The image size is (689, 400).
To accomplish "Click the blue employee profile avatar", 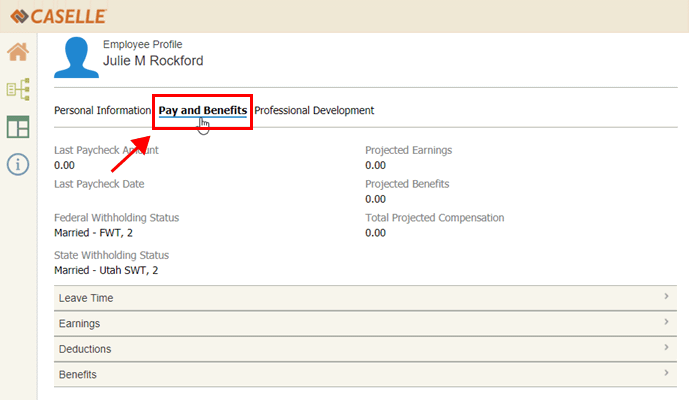I will click(76, 57).
